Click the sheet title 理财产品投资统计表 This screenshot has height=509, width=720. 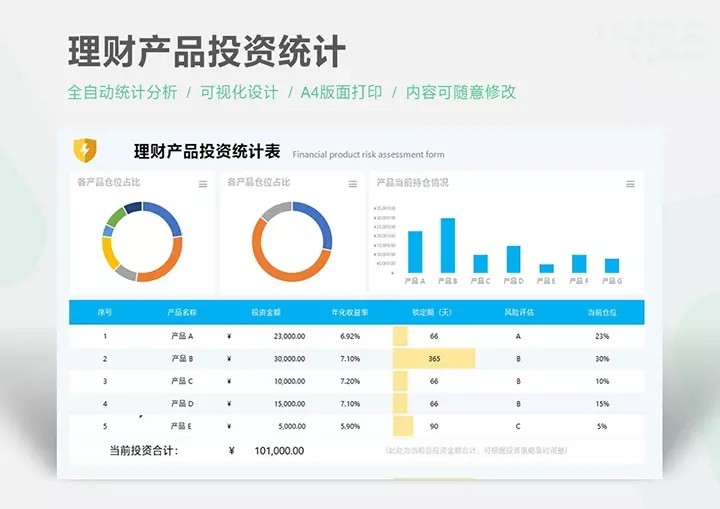tap(207, 152)
